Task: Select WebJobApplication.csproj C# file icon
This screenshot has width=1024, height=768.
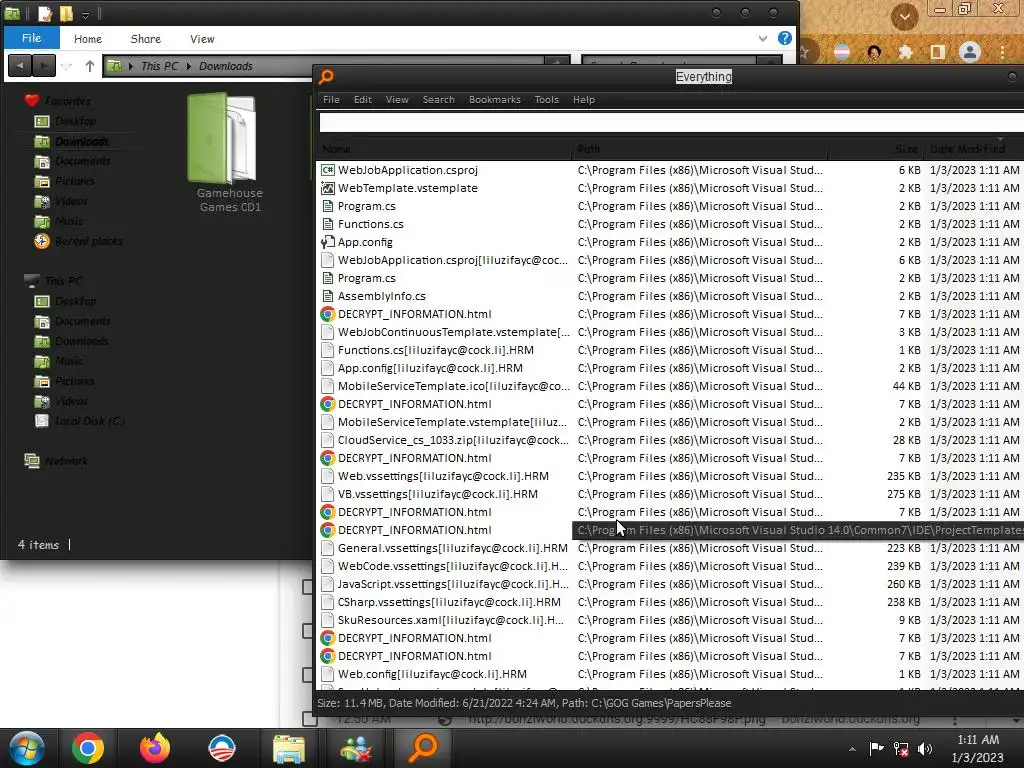Action: point(328,170)
